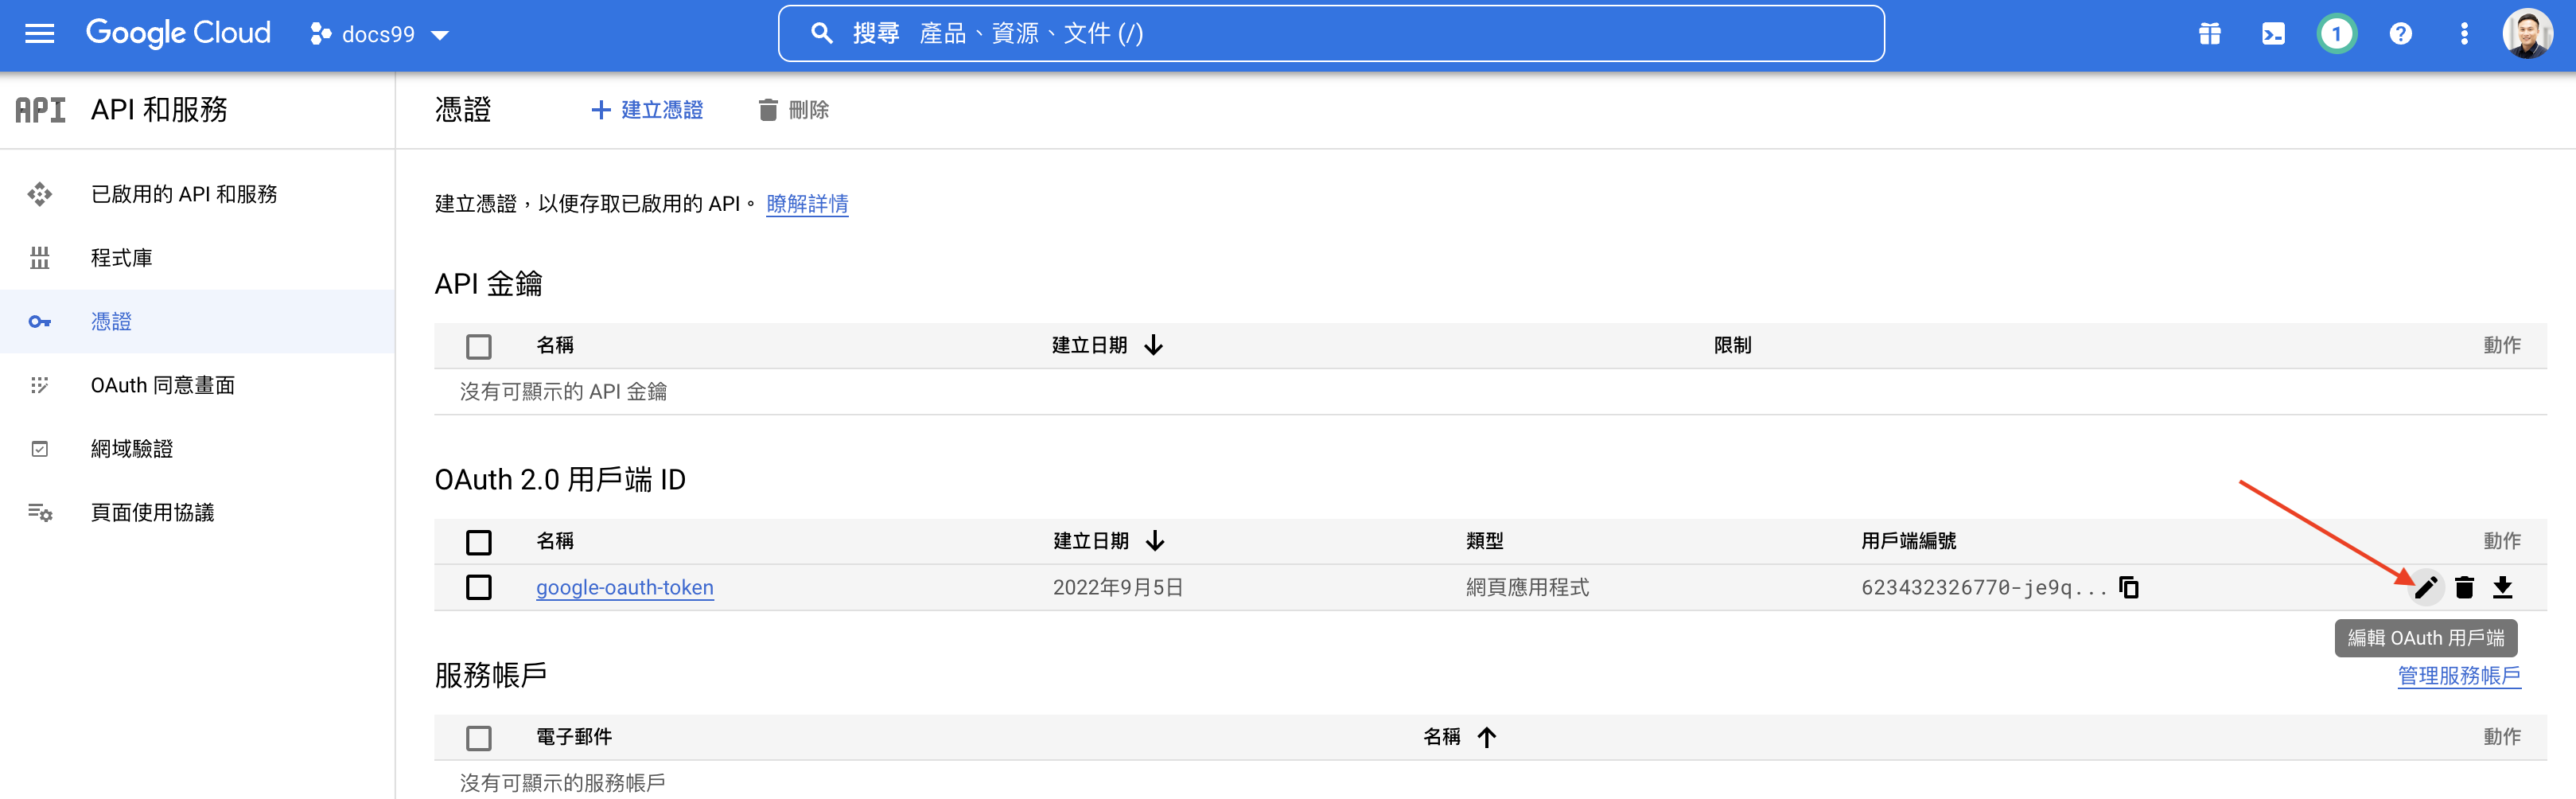Image resolution: width=2576 pixels, height=799 pixels.
Task: Open the gift free trial icon
Action: pos(2209,34)
